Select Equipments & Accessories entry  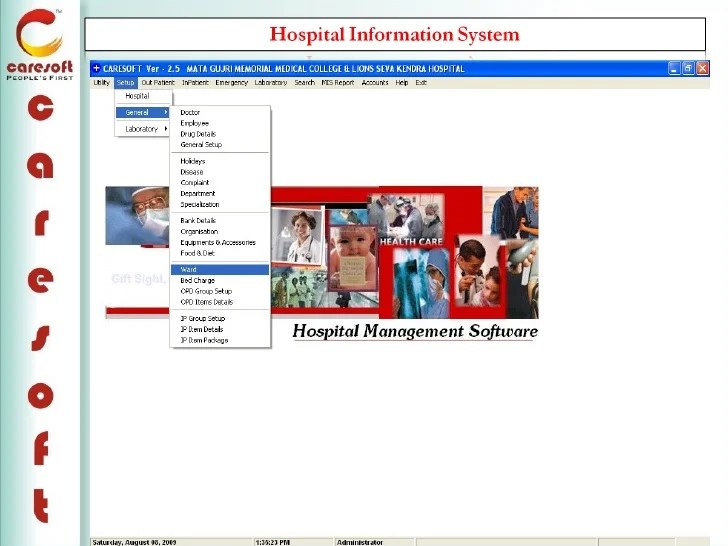coord(220,242)
